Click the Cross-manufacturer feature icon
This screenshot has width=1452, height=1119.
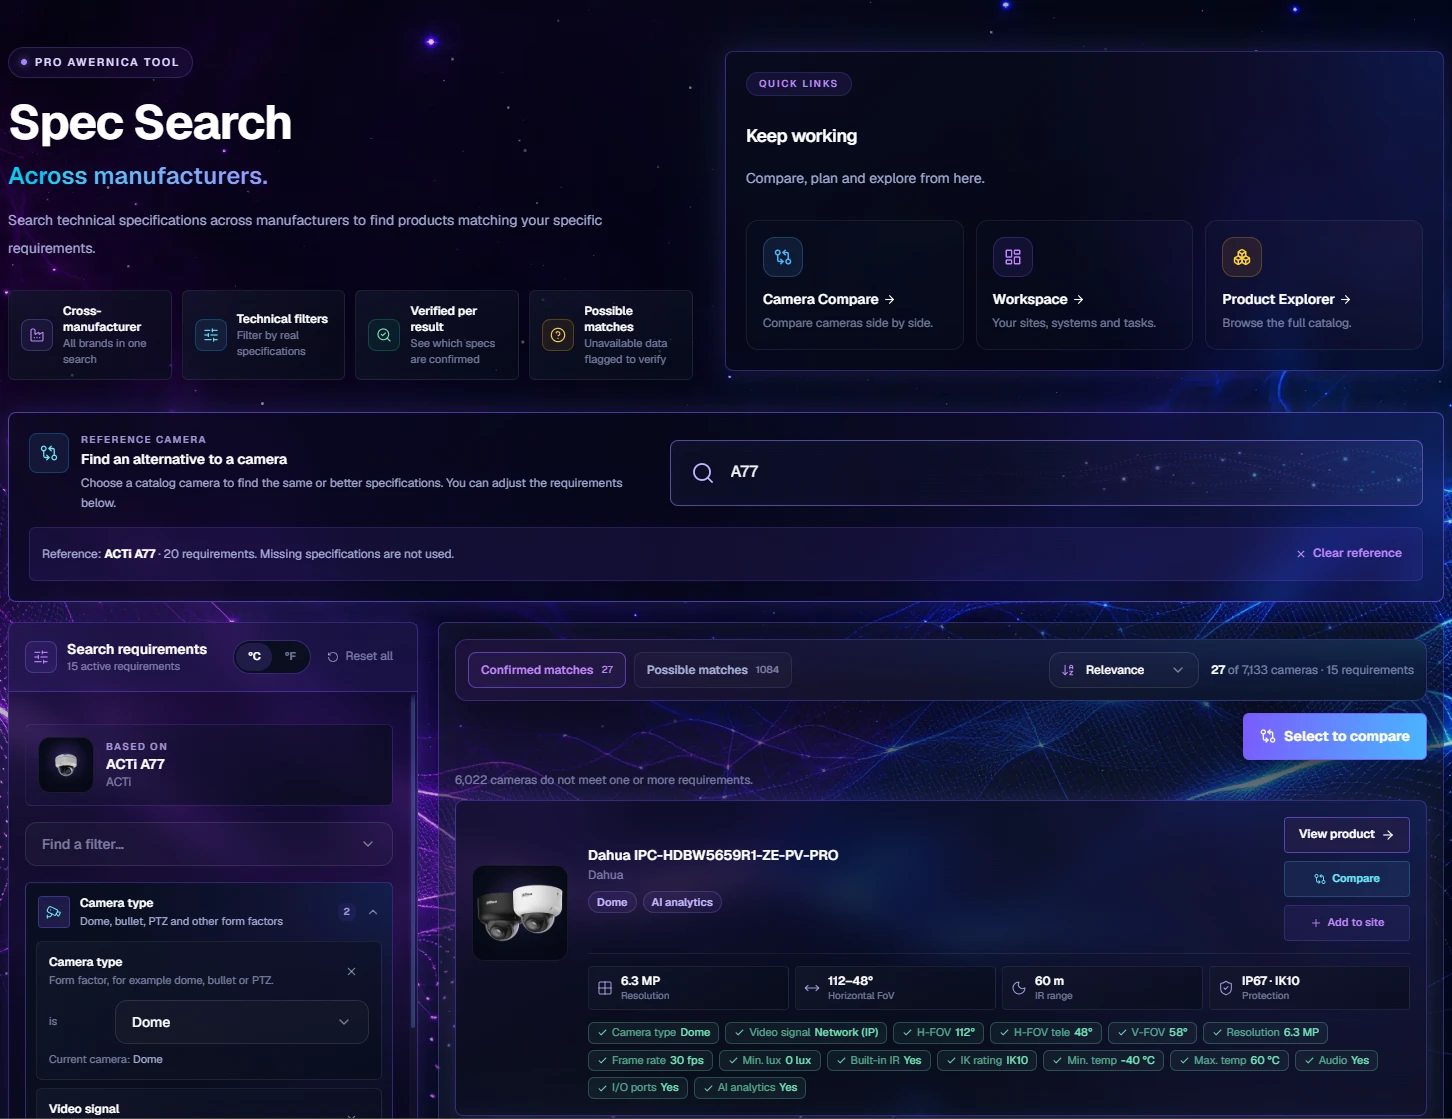click(37, 335)
